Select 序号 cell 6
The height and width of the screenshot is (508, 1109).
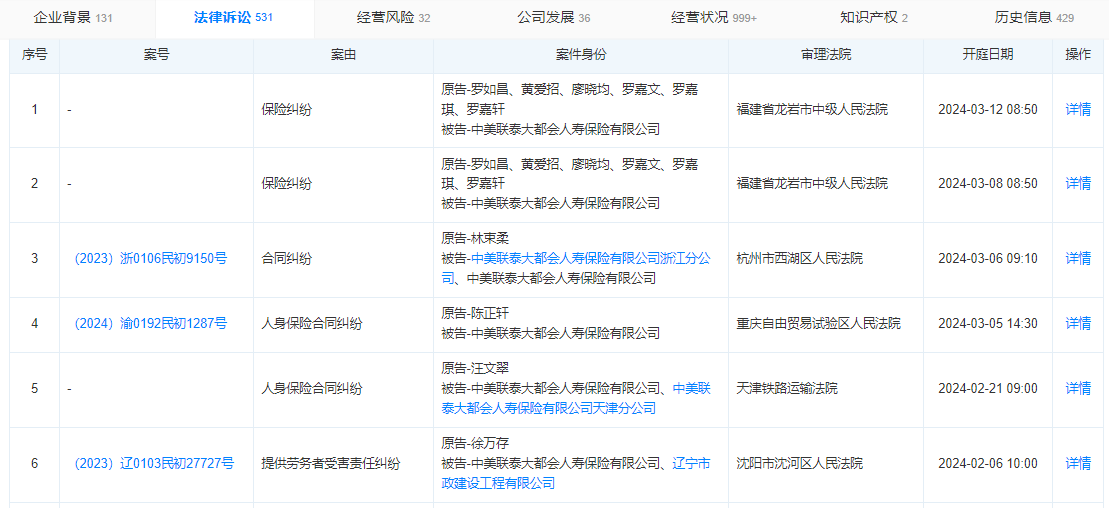click(34, 463)
